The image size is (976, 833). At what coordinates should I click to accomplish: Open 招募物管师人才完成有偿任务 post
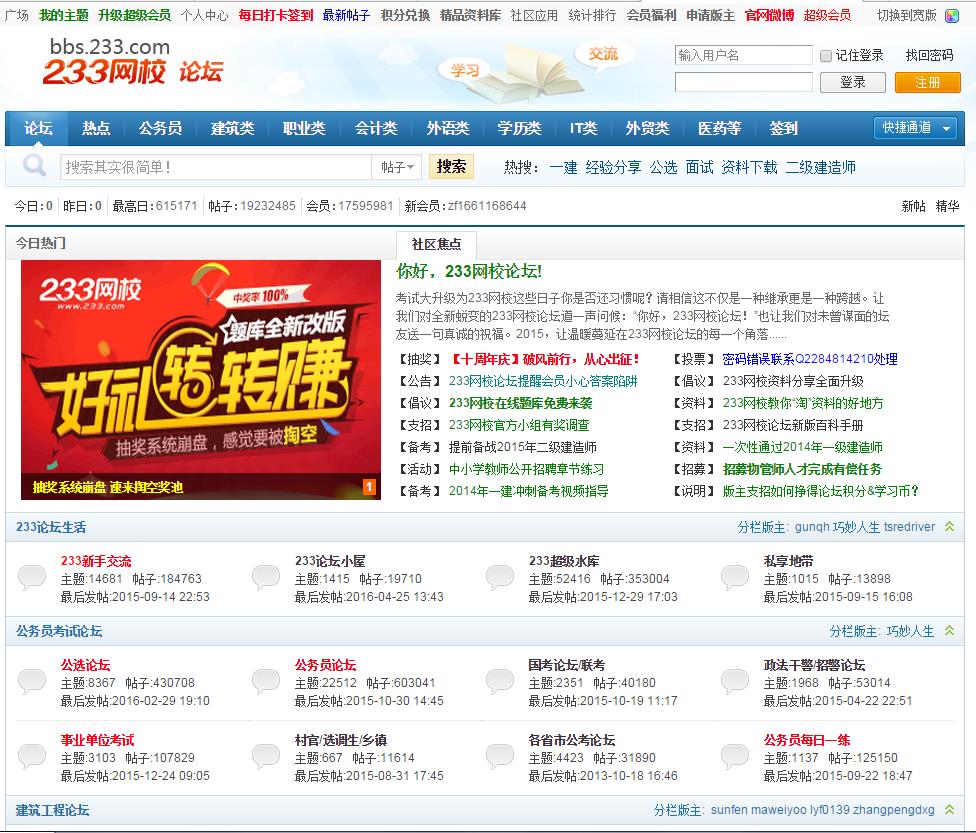click(802, 469)
